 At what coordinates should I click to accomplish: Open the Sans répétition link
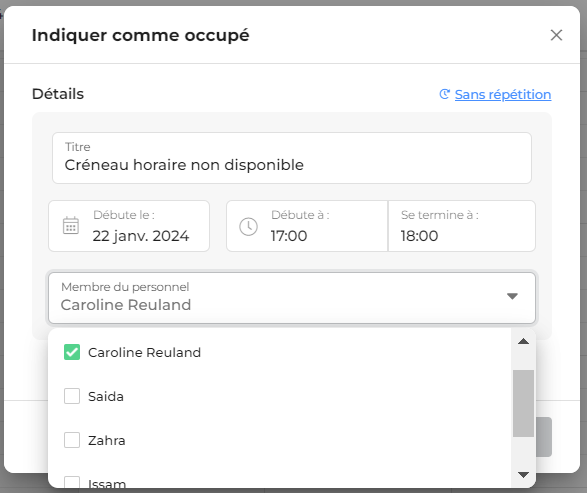(x=503, y=94)
